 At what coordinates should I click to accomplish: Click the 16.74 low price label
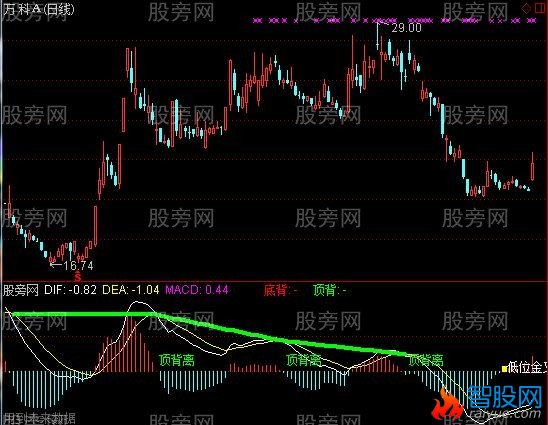point(78,266)
